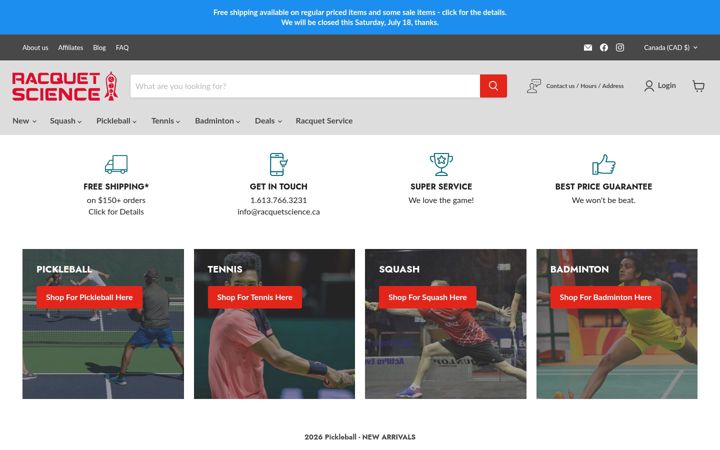Click Shop For Pickleball Here button
Image resolution: width=720 pixels, height=450 pixels.
point(89,297)
